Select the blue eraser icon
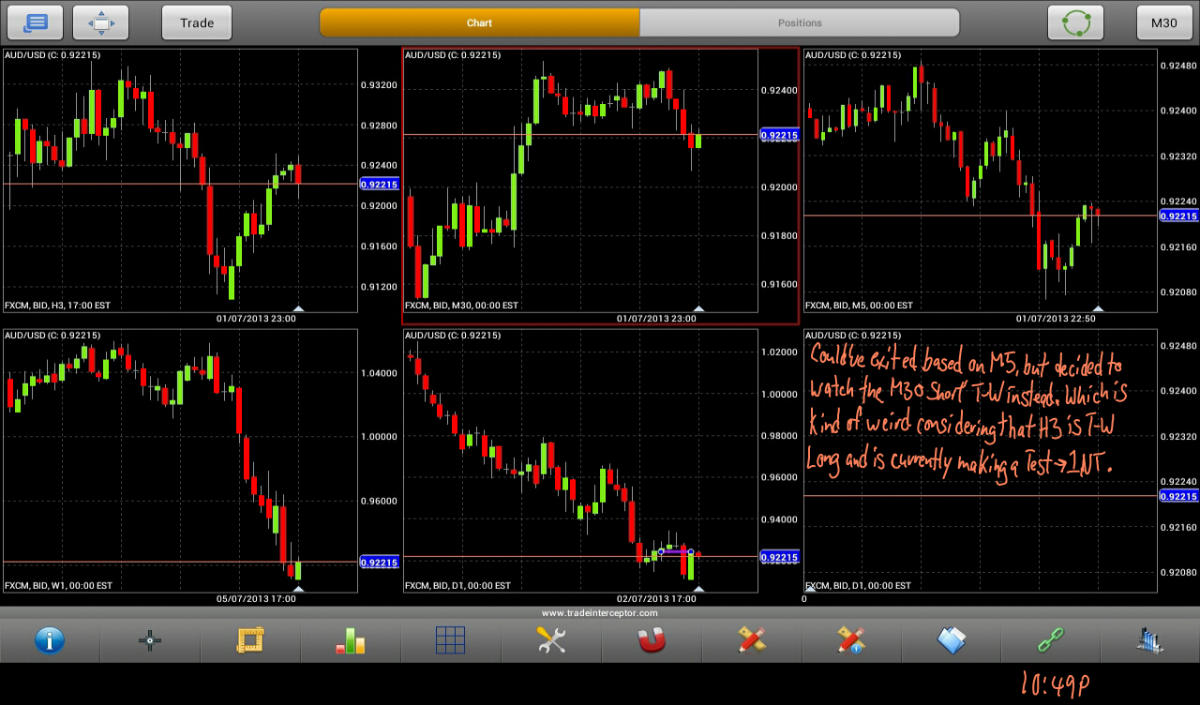This screenshot has width=1200, height=705. tap(951, 640)
